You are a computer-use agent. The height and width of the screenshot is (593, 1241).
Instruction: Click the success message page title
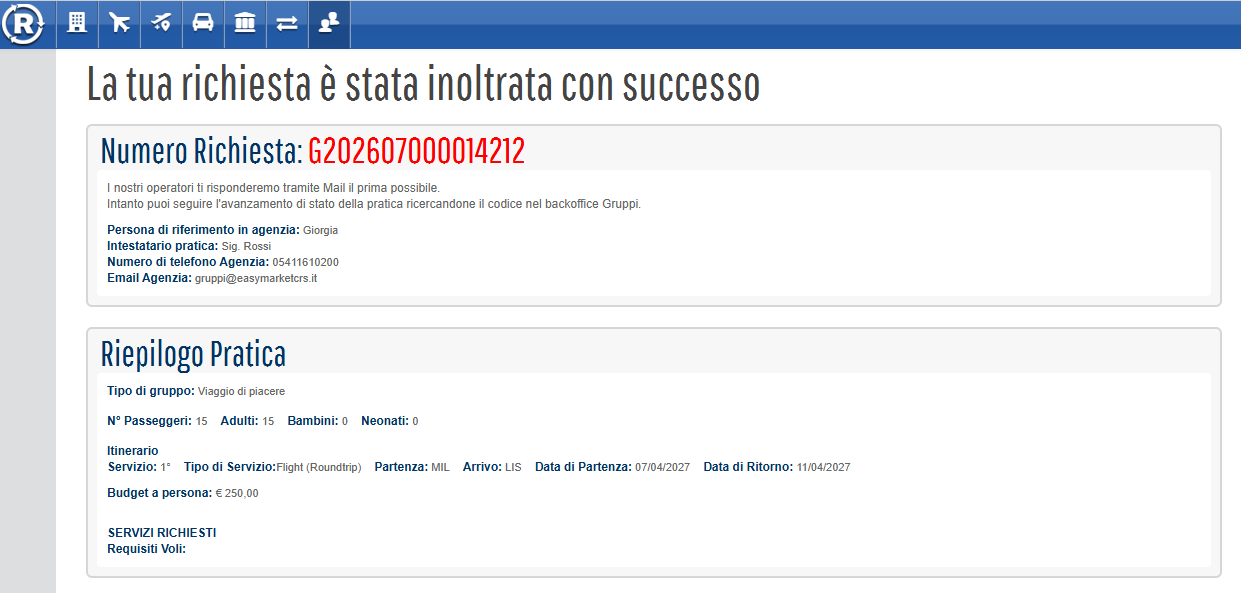(x=424, y=85)
